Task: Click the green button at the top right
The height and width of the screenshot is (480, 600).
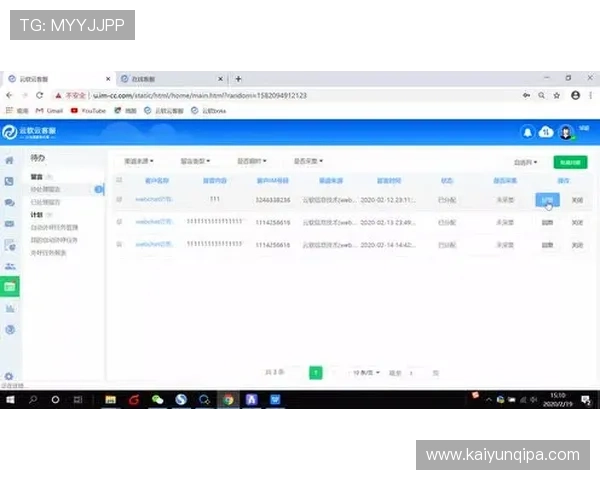Action: pos(570,162)
